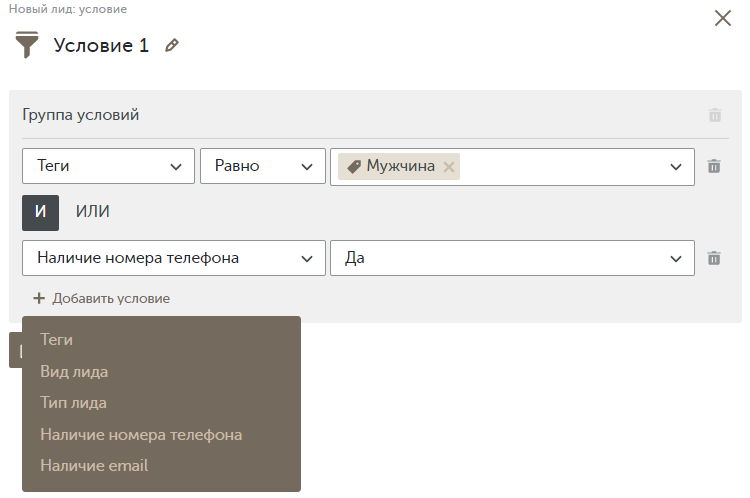The height and width of the screenshot is (498, 750).
Task: Expand the Да value dropdown
Action: pos(512,258)
